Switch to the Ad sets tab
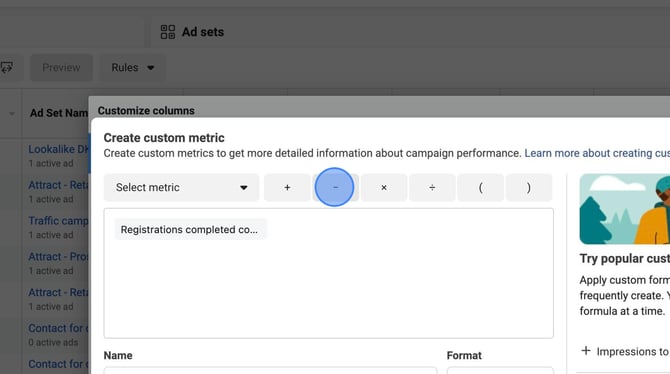 click(192, 32)
